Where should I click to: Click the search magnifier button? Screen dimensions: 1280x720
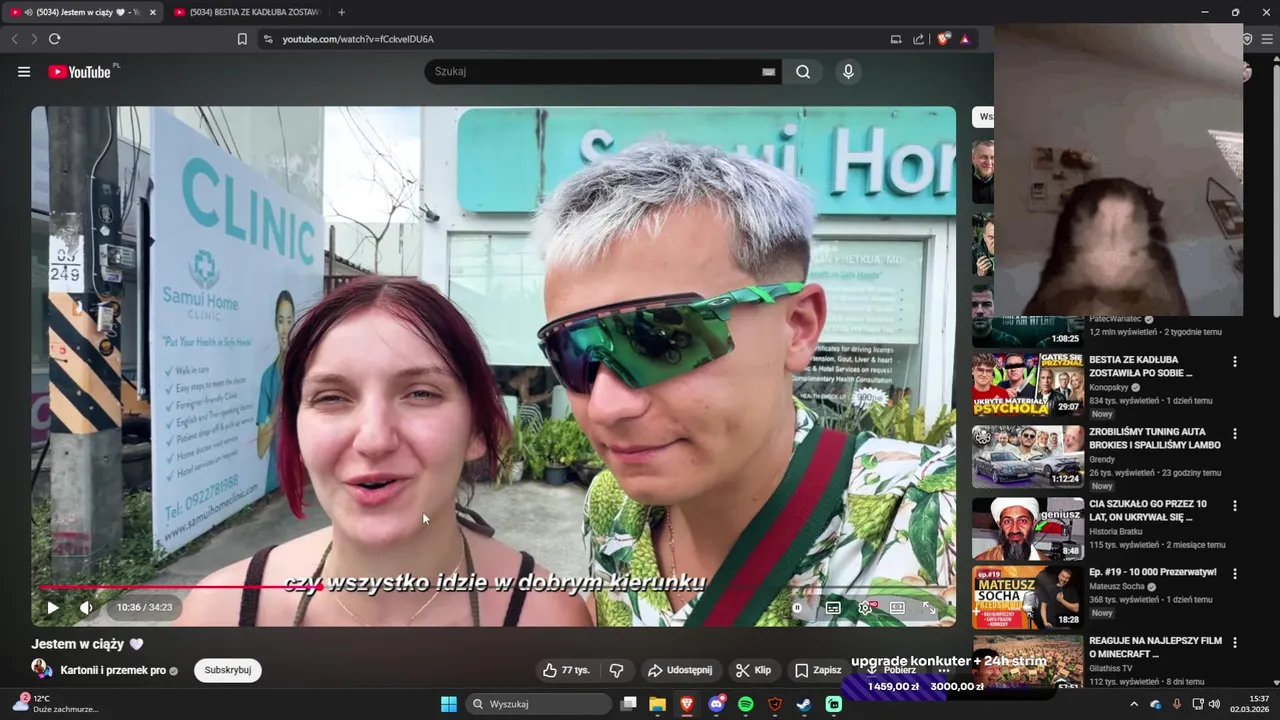803,72
